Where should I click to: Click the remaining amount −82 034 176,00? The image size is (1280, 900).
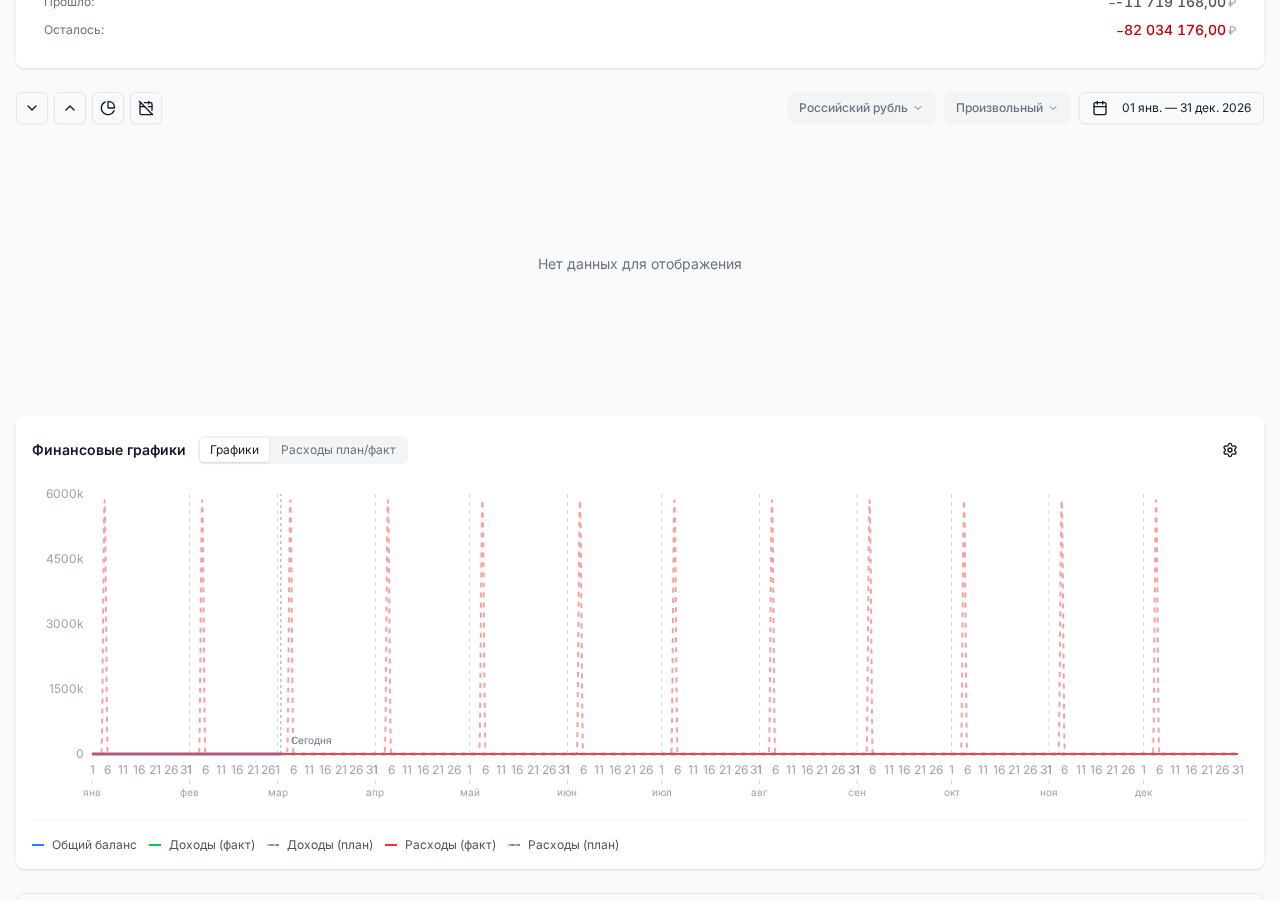coord(1174,30)
